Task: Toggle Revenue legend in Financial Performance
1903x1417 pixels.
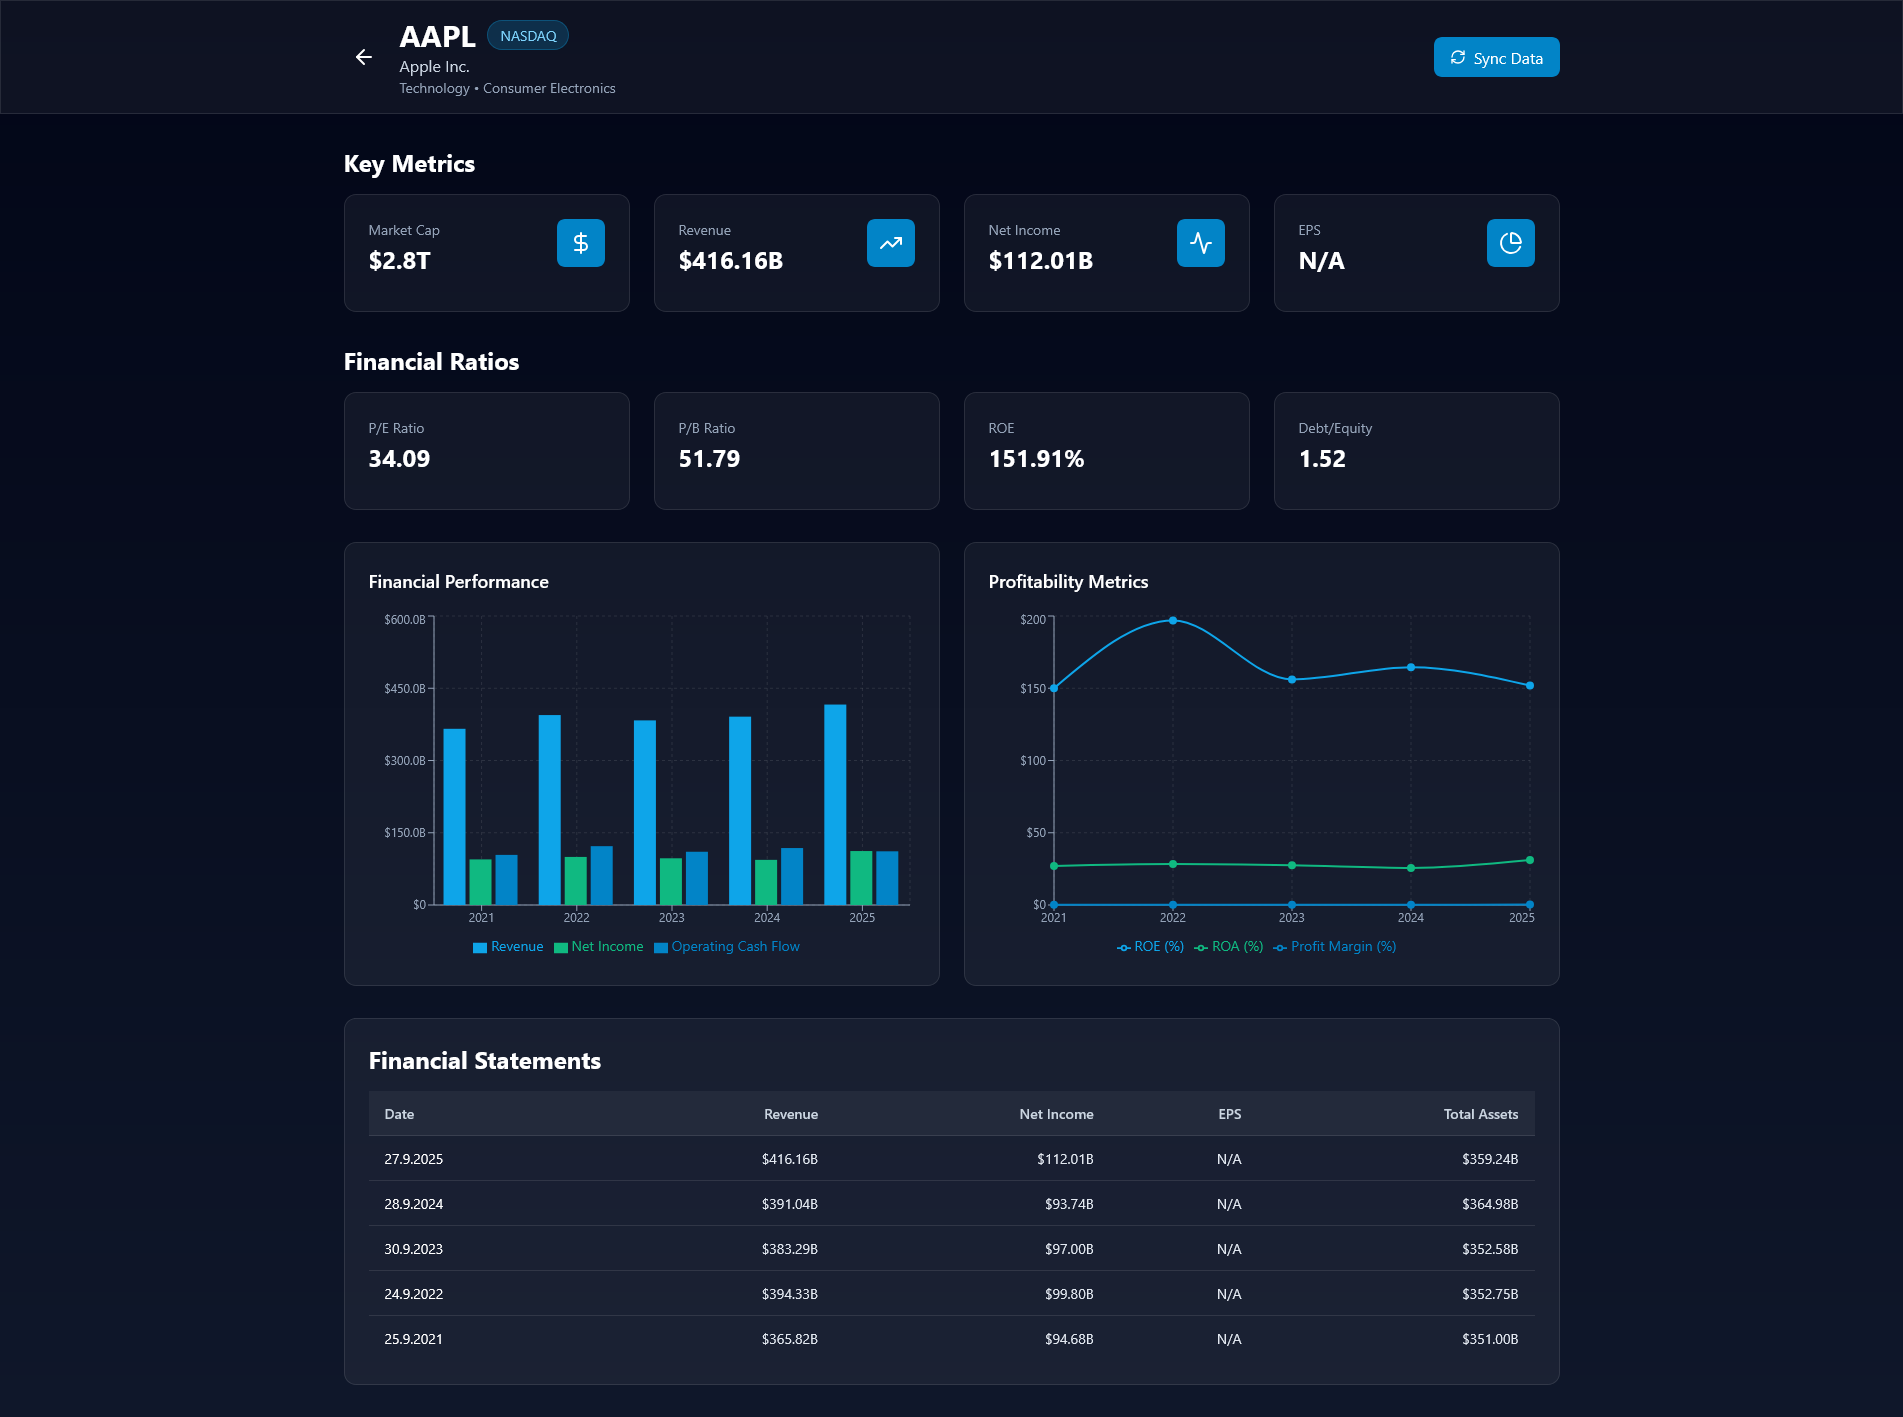Action: [x=508, y=947]
